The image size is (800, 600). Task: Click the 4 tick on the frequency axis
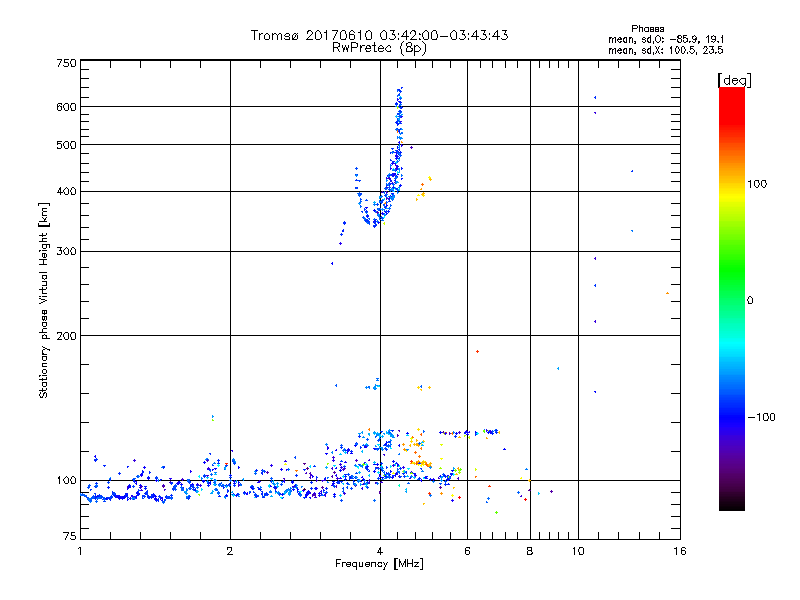[x=379, y=551]
